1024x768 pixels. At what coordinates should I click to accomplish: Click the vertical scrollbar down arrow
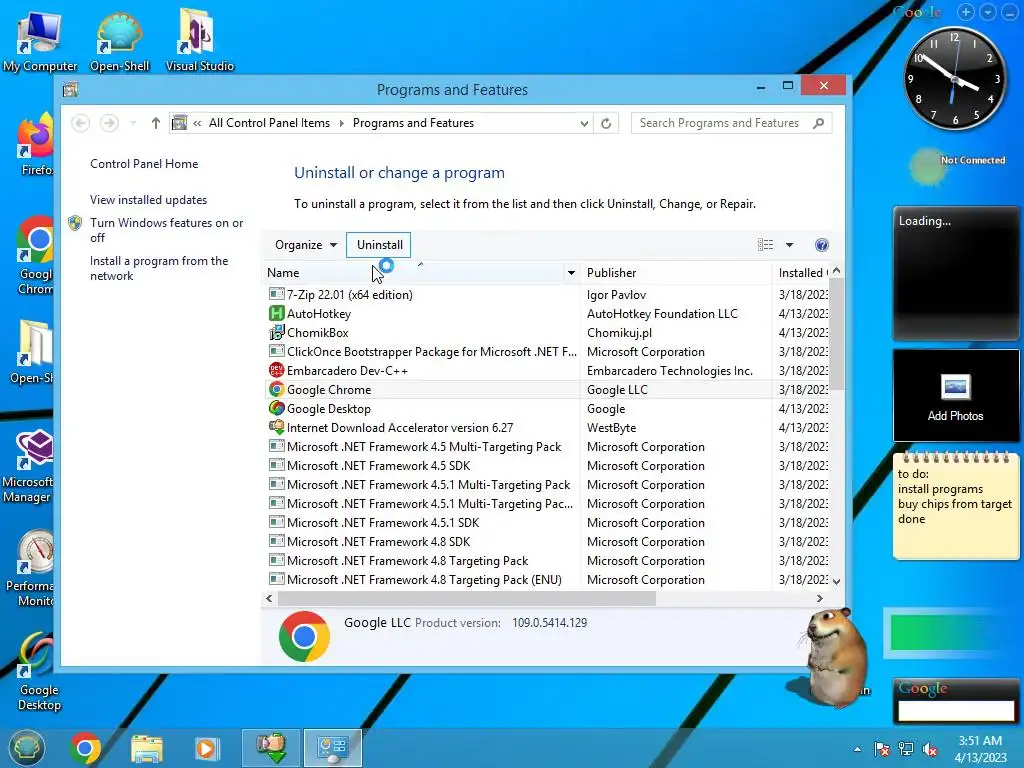(837, 581)
